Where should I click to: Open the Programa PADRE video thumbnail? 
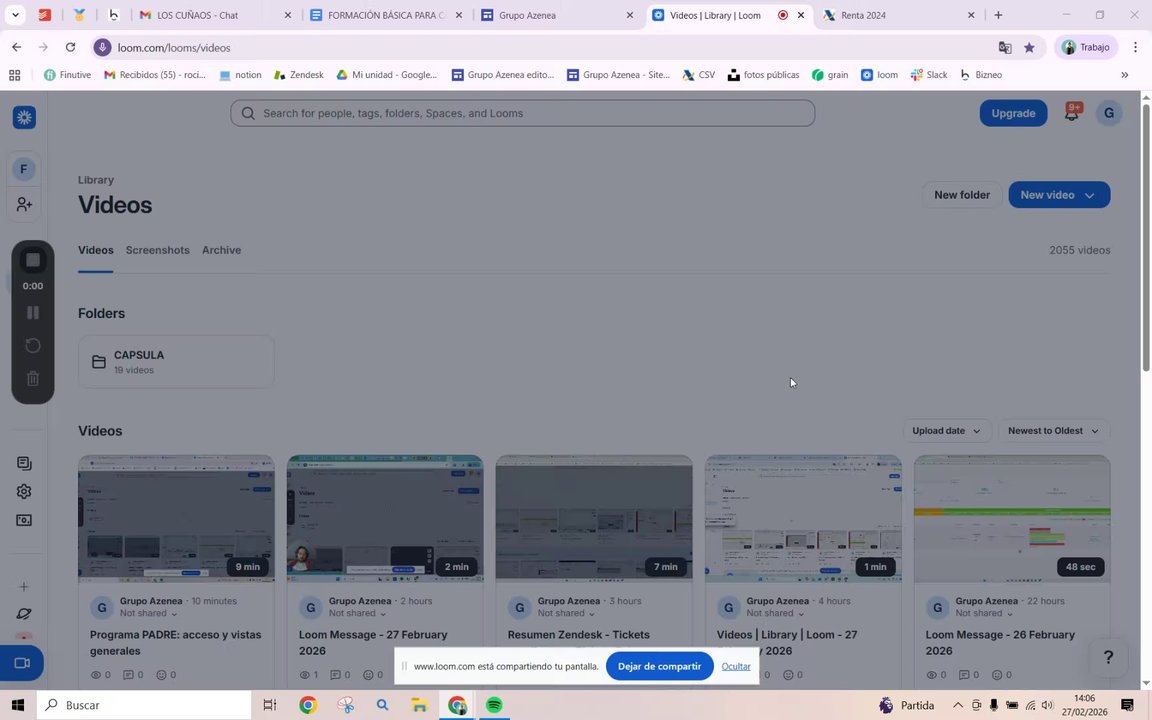pos(176,519)
